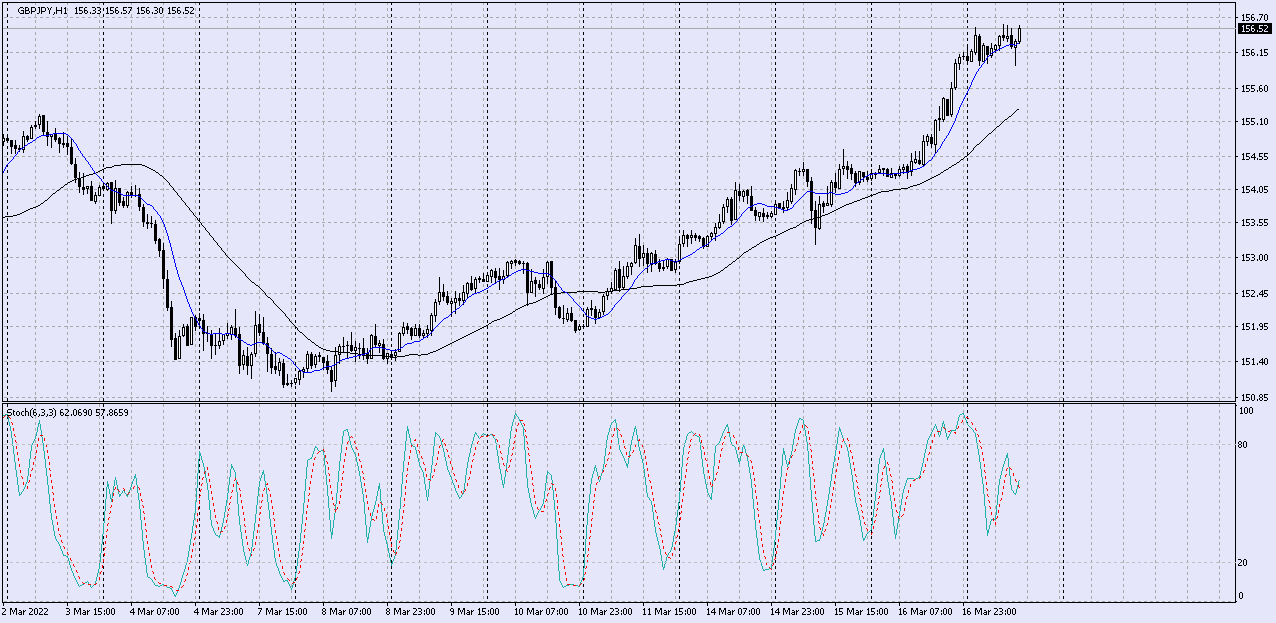The width and height of the screenshot is (1276, 623).
Task: Click the last candlestick on the chart
Action: pos(1019,35)
